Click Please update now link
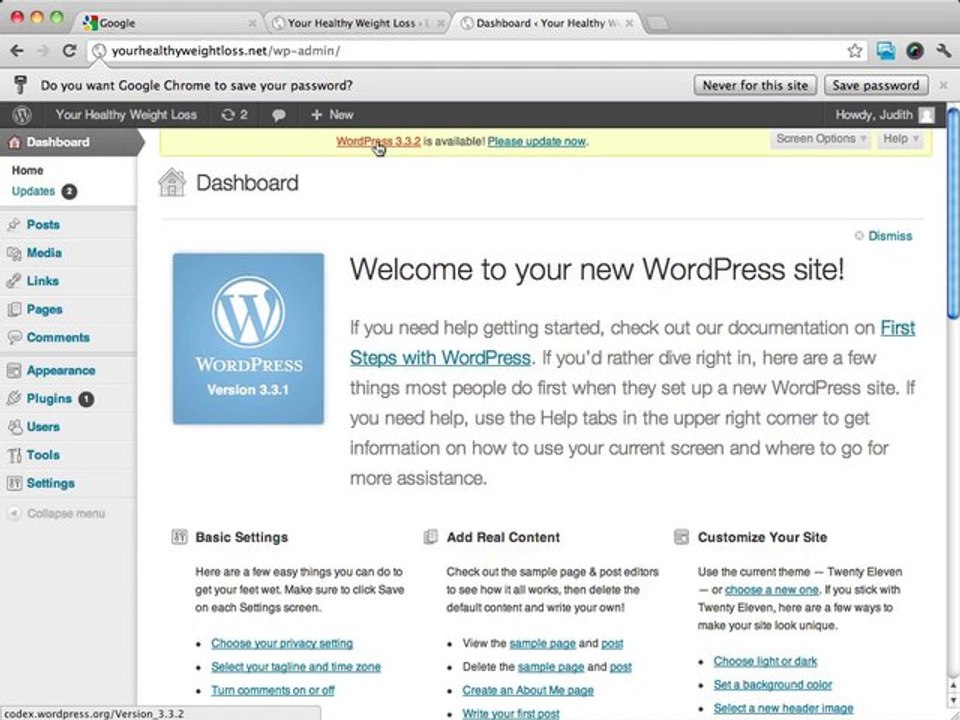This screenshot has height=720, width=960. coord(537,141)
